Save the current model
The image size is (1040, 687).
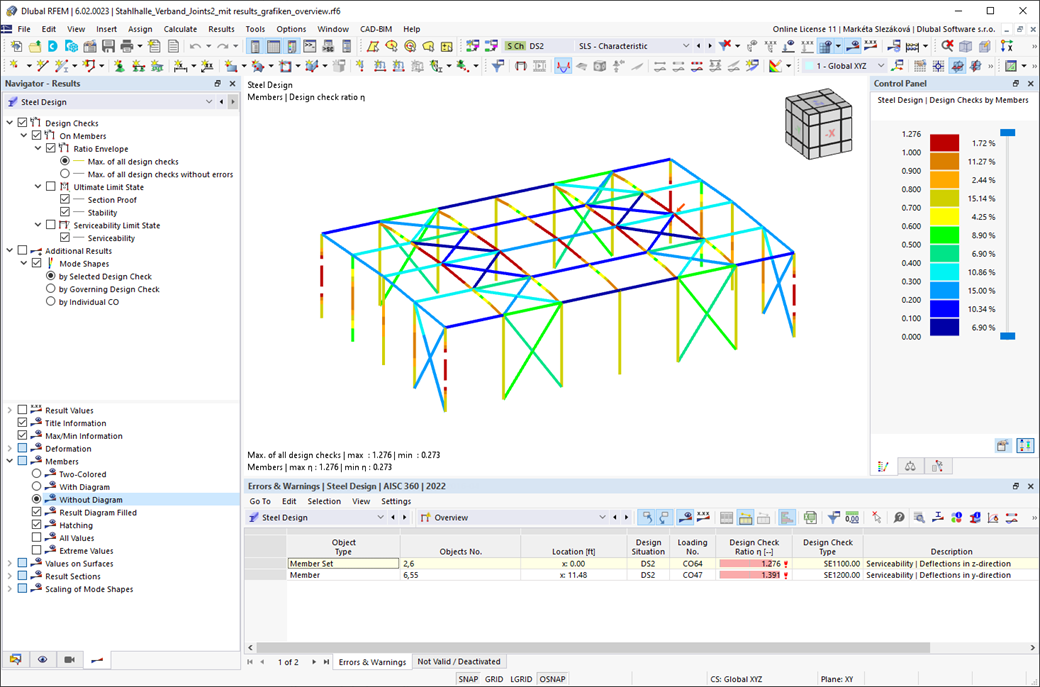pos(108,46)
